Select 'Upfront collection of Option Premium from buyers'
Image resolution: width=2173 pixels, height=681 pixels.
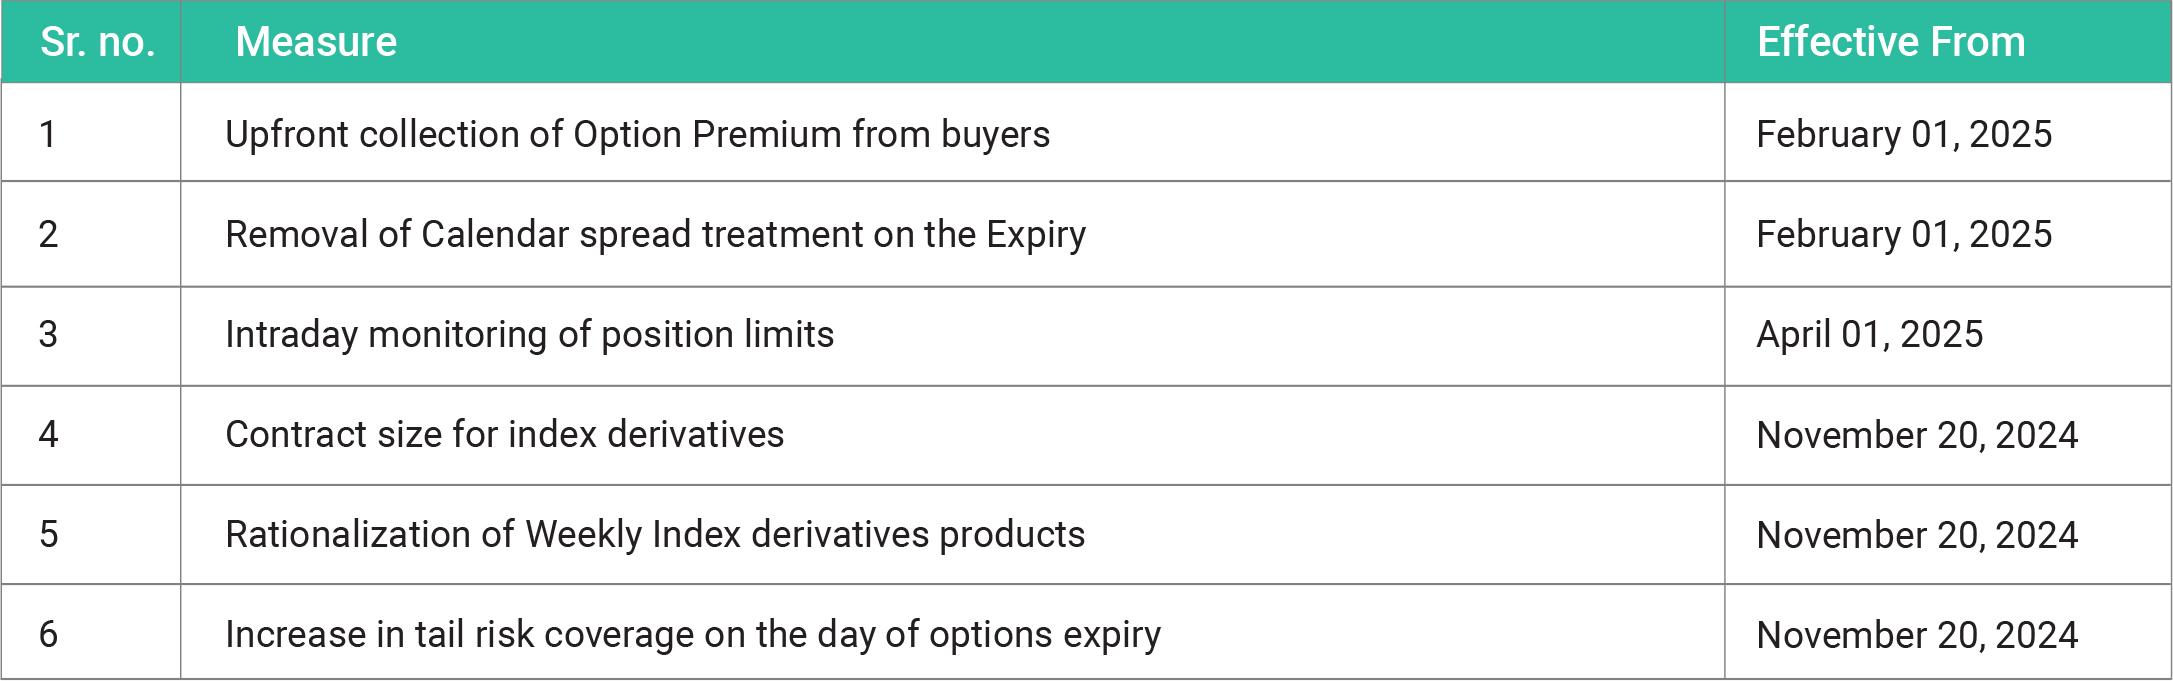[x=637, y=134]
